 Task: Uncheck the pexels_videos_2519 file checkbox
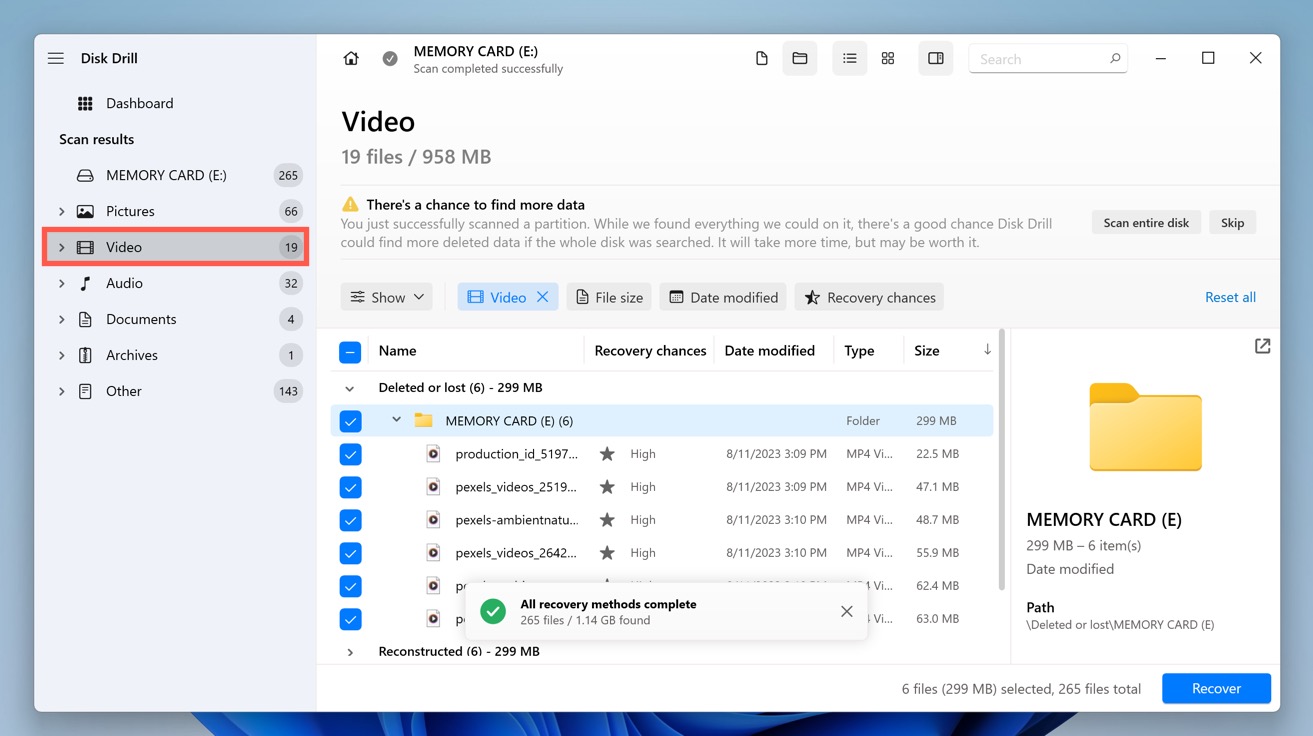tap(350, 487)
